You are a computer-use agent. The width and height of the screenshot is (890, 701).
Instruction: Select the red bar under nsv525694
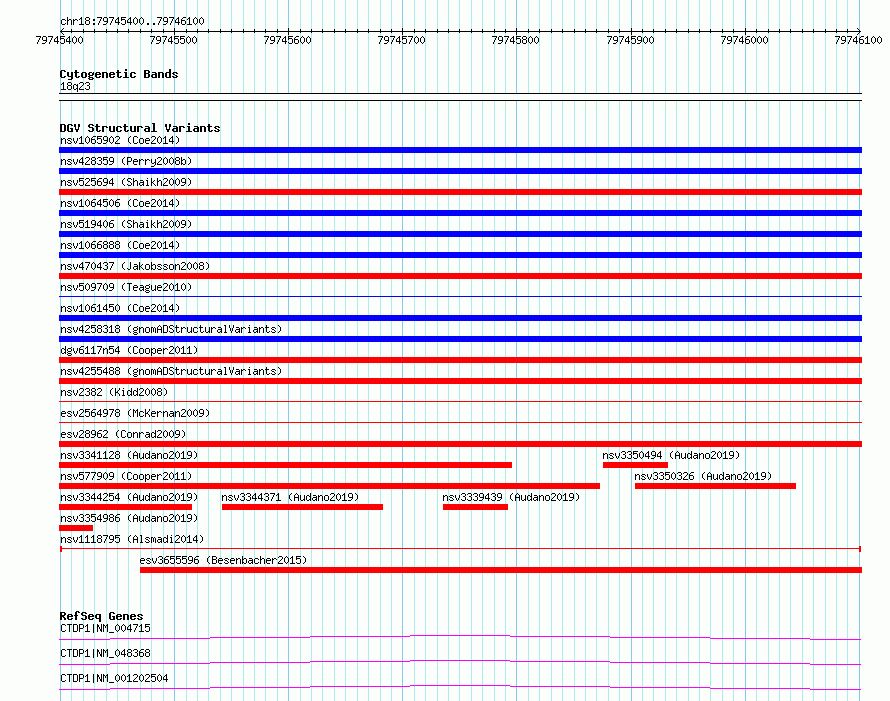[460, 192]
